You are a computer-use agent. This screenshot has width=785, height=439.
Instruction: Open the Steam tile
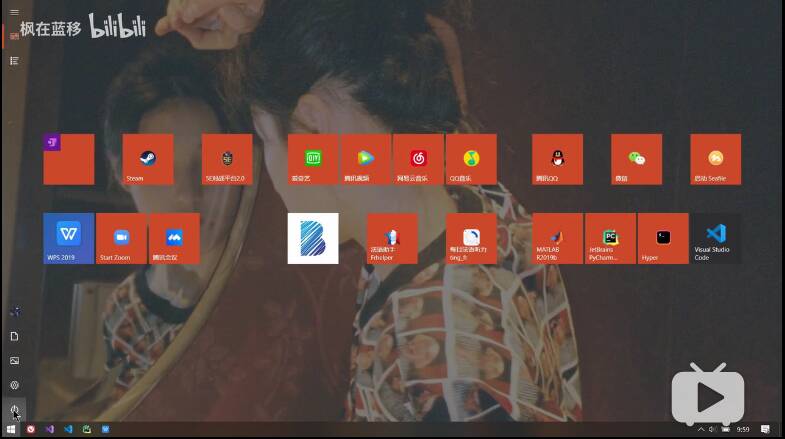coord(147,159)
